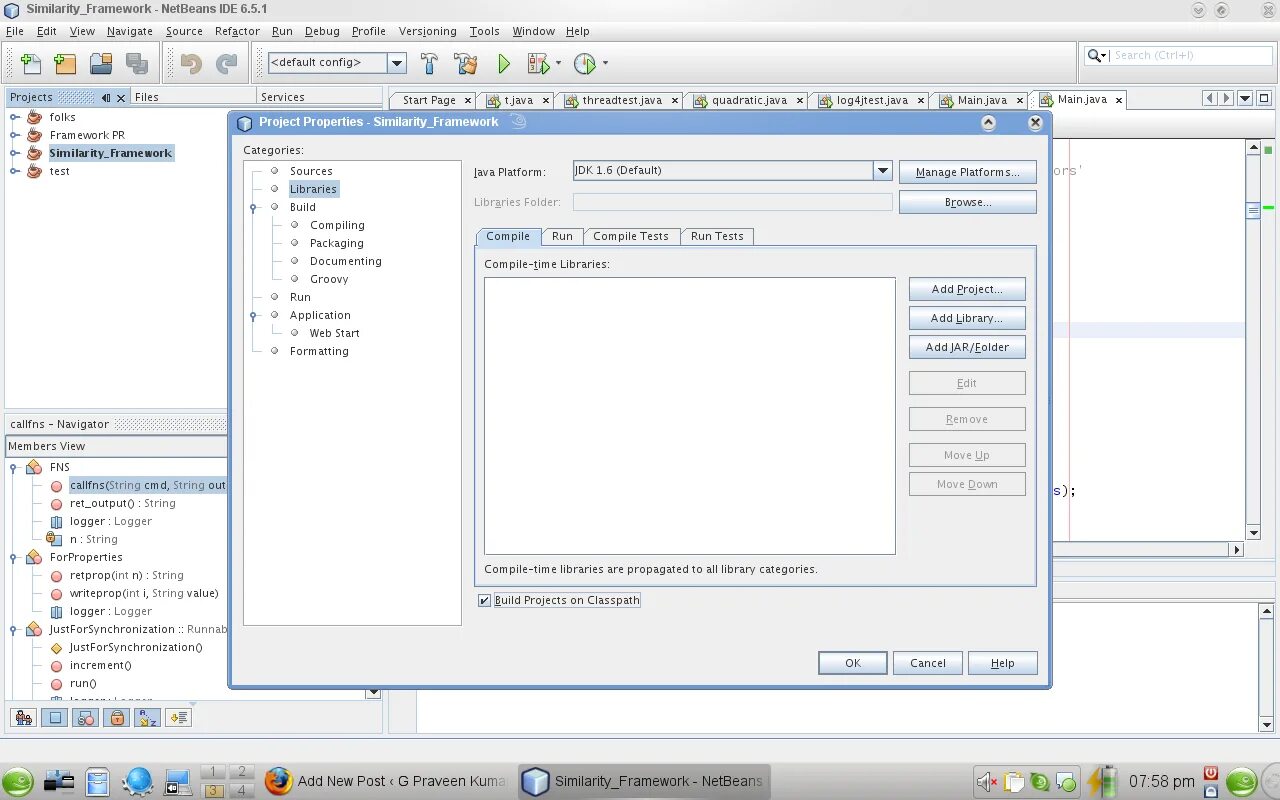
Task: Click the Debug Main Project icon
Action: [538, 63]
